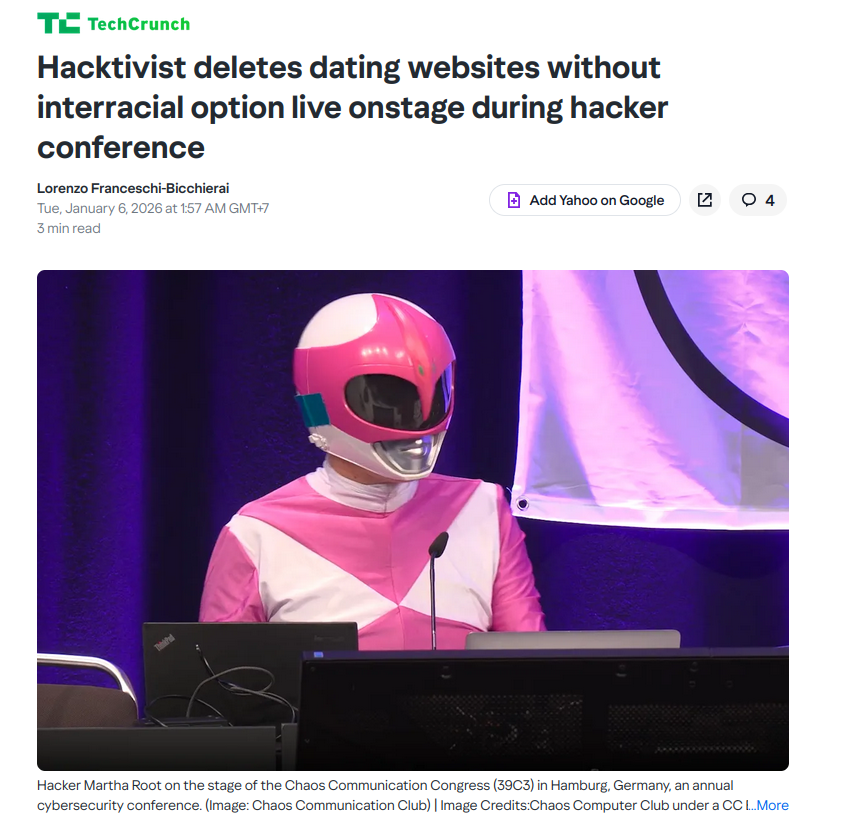The height and width of the screenshot is (831, 845).
Task: Click the comment count number 4
Action: 770,200
